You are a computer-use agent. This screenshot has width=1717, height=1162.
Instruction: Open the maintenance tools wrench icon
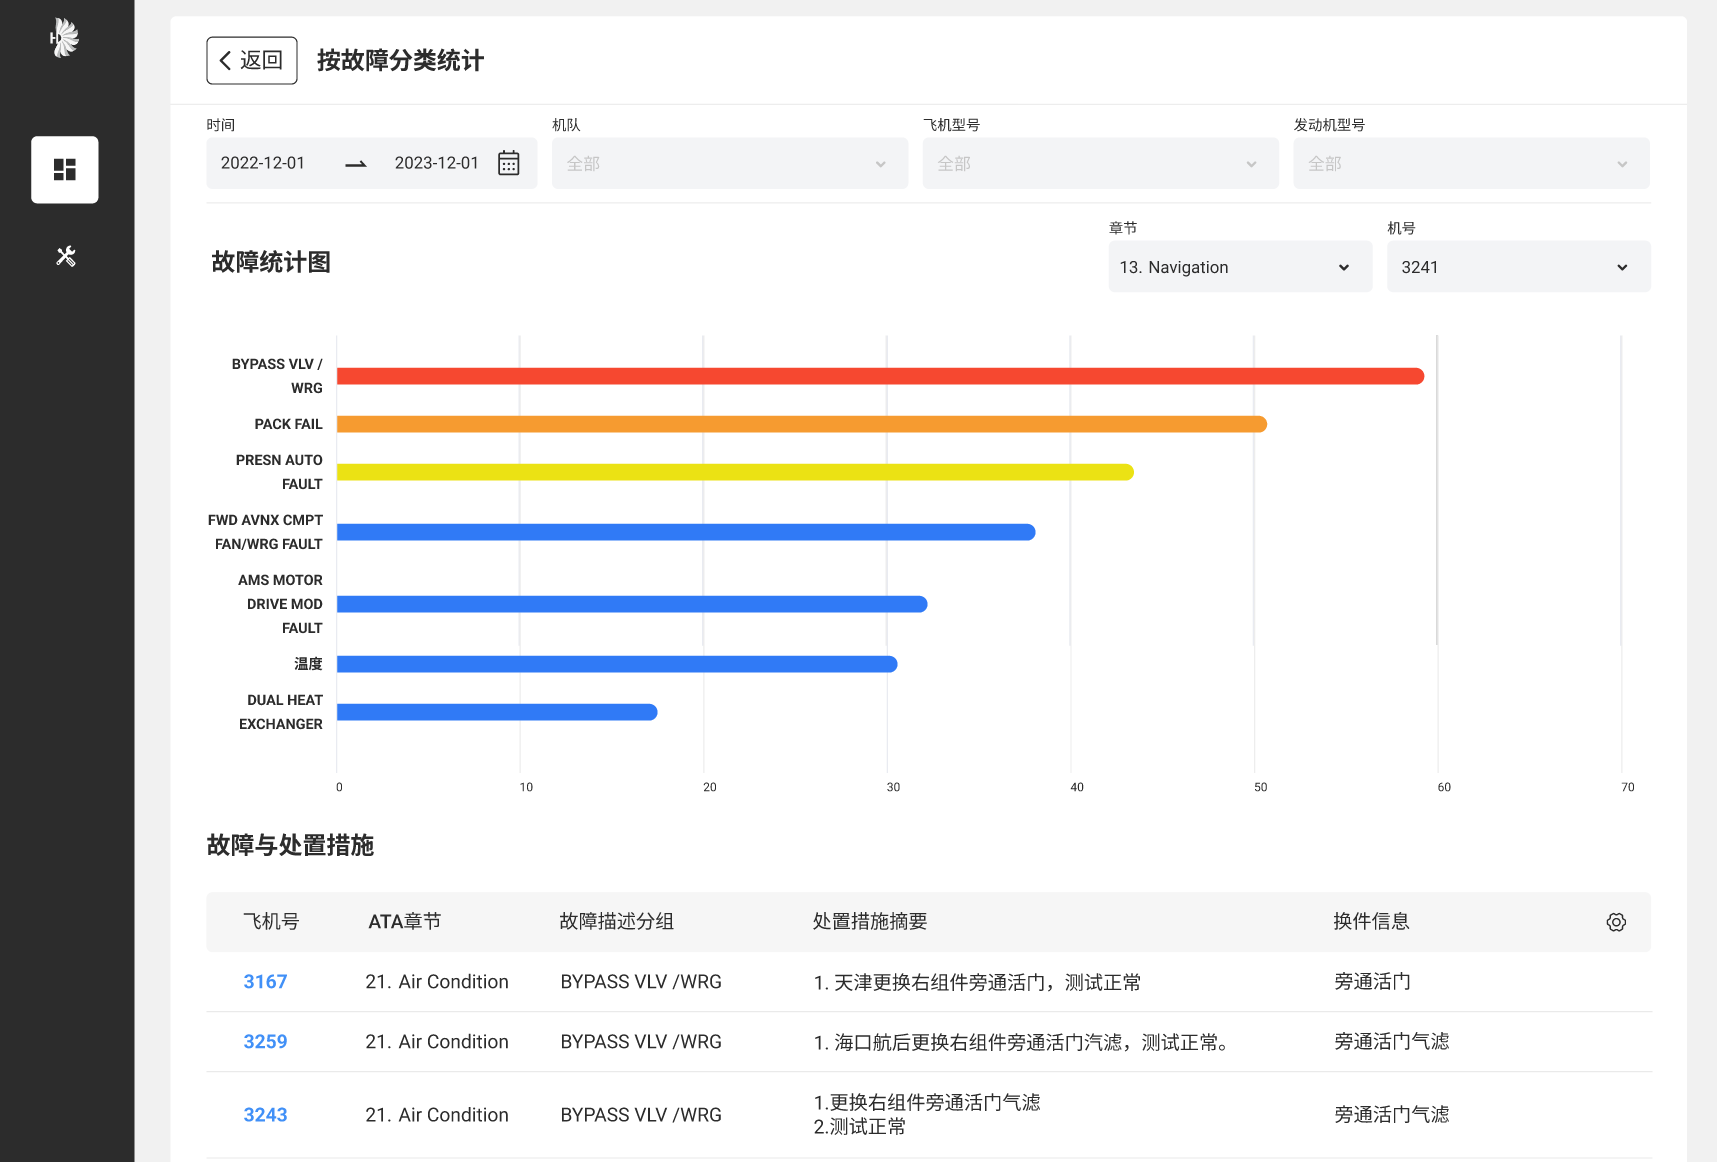(66, 256)
